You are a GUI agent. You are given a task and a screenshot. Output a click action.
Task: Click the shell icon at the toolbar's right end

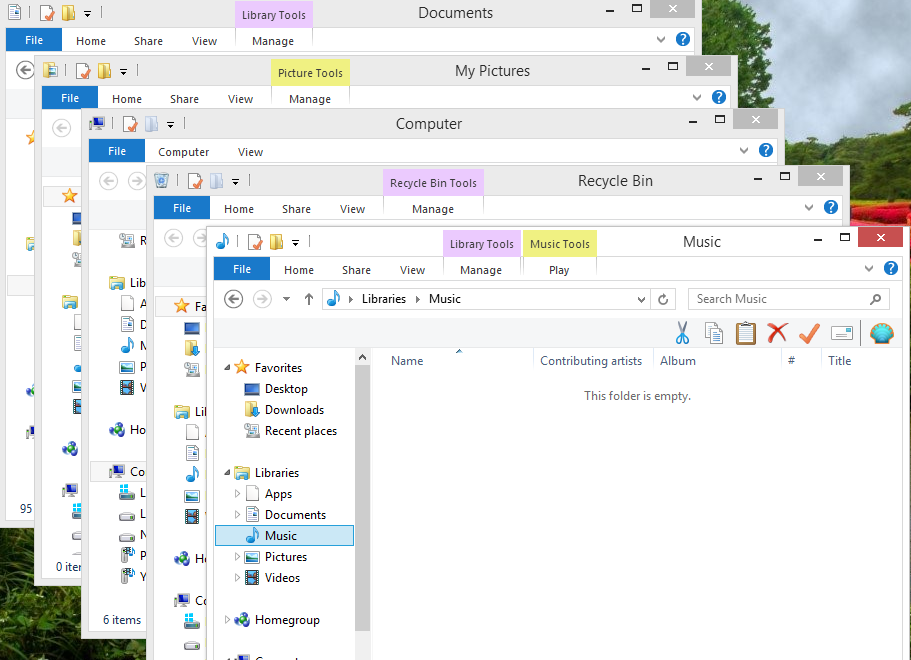[x=881, y=333]
